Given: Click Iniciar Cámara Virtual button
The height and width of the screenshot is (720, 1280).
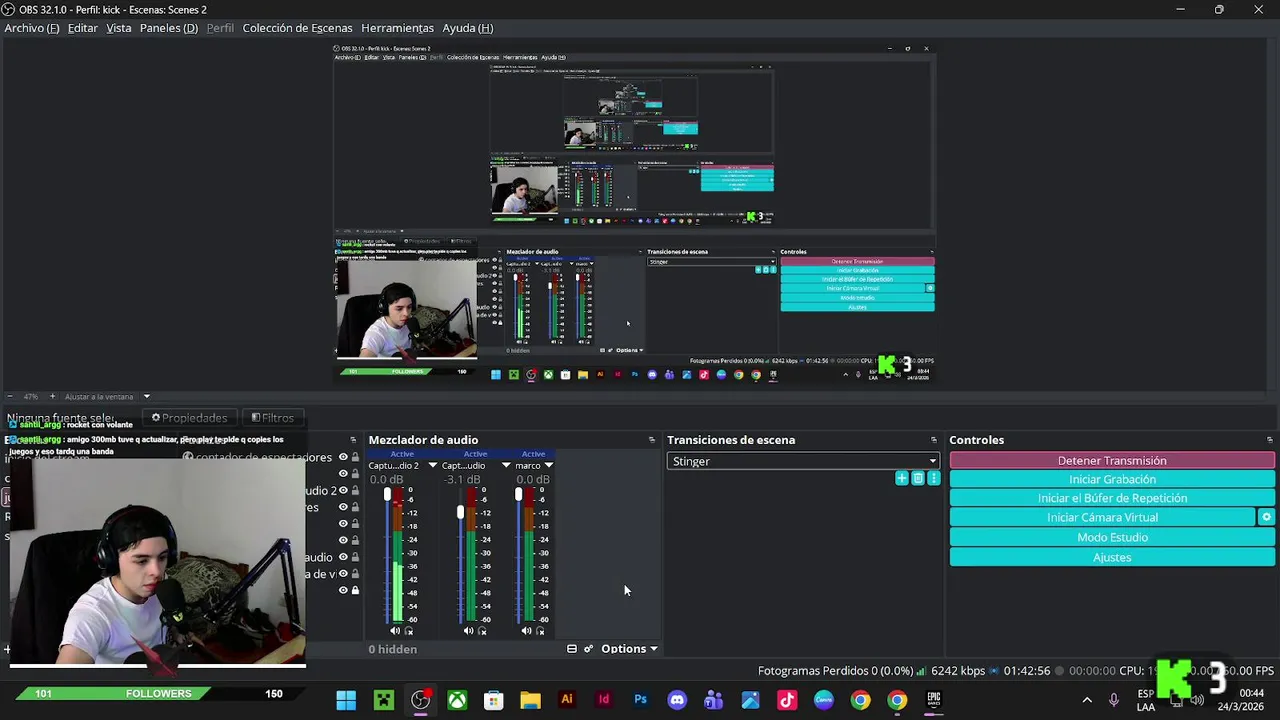Looking at the screenshot, I should click(x=1102, y=517).
